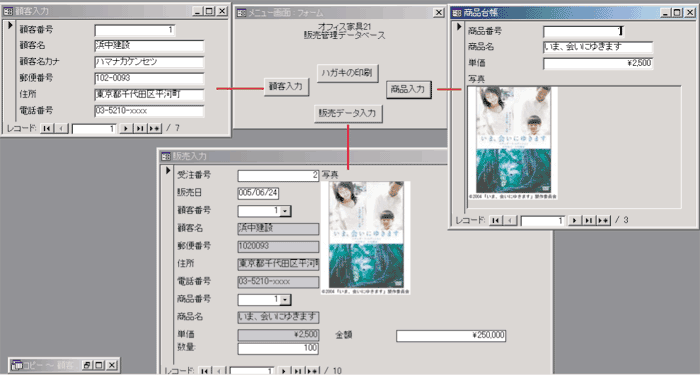
Task: Click 商品番号 field in 商品台帳 window
Action: pyautogui.click(x=583, y=31)
